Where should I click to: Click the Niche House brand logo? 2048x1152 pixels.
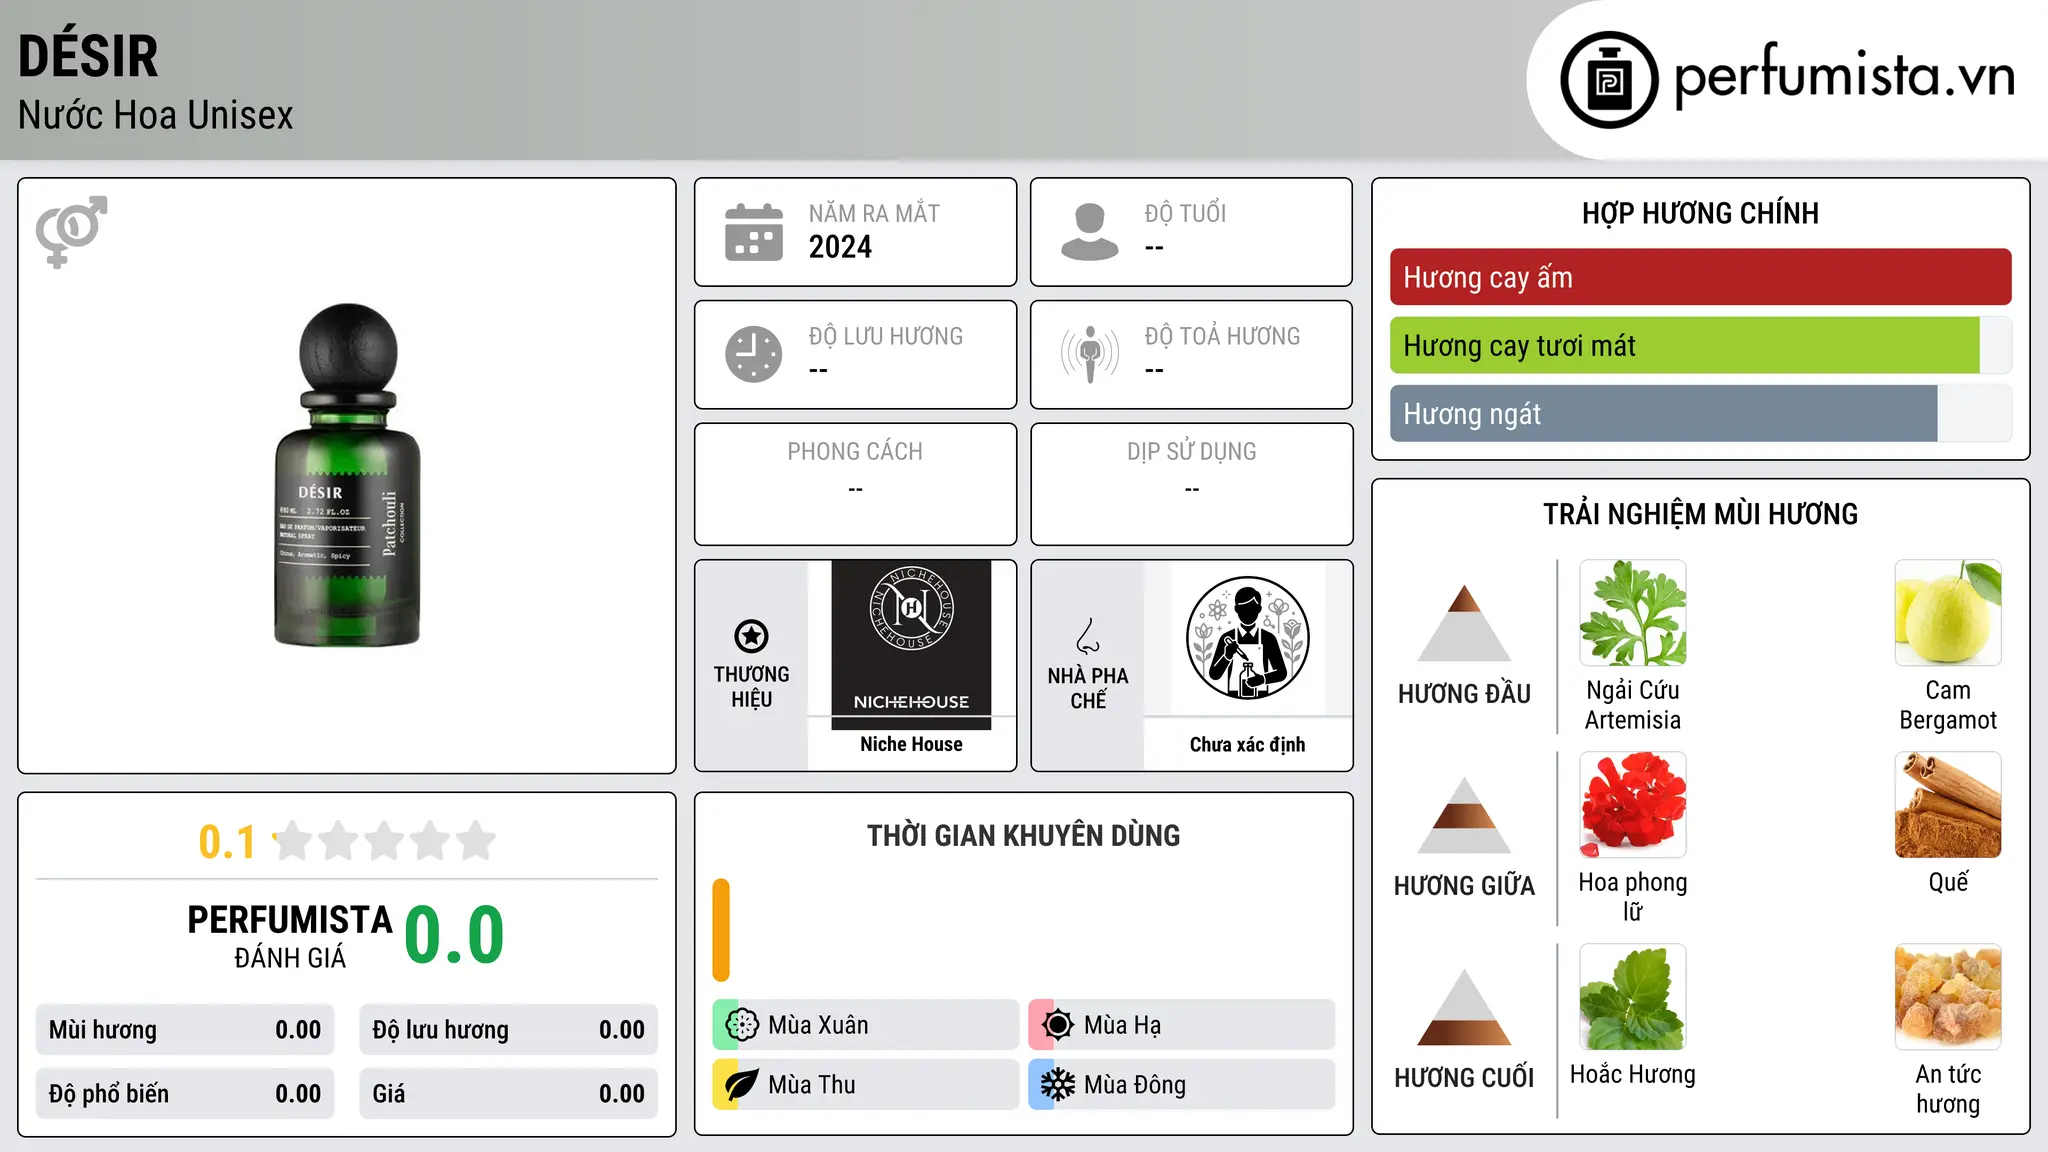point(911,644)
